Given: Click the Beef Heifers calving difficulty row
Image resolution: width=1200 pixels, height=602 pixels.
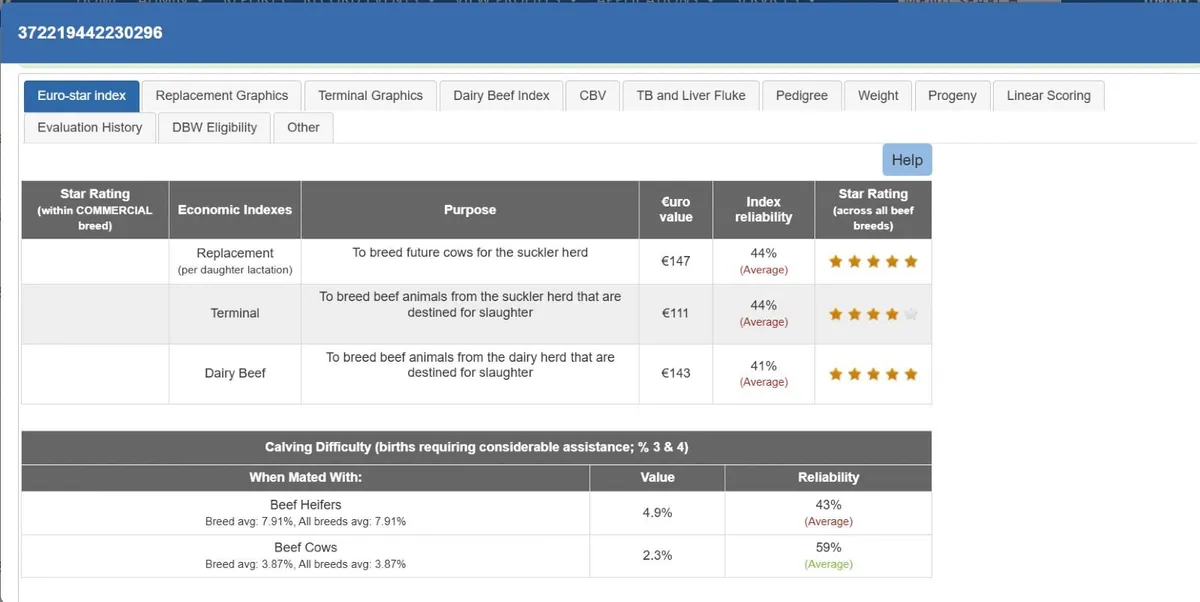Looking at the screenshot, I should pos(305,512).
